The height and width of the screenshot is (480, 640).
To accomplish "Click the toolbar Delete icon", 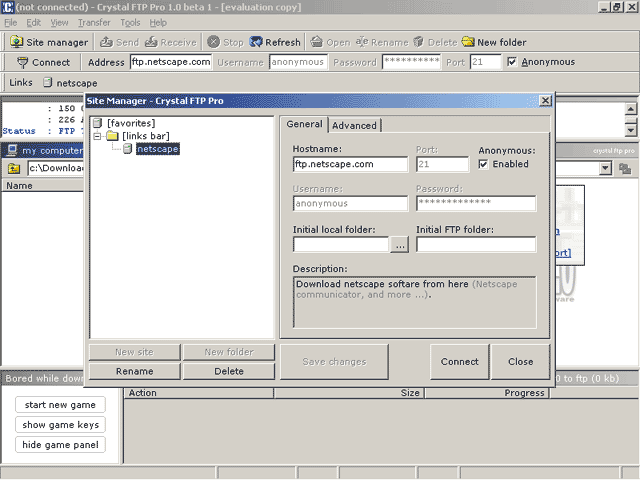I will point(418,42).
